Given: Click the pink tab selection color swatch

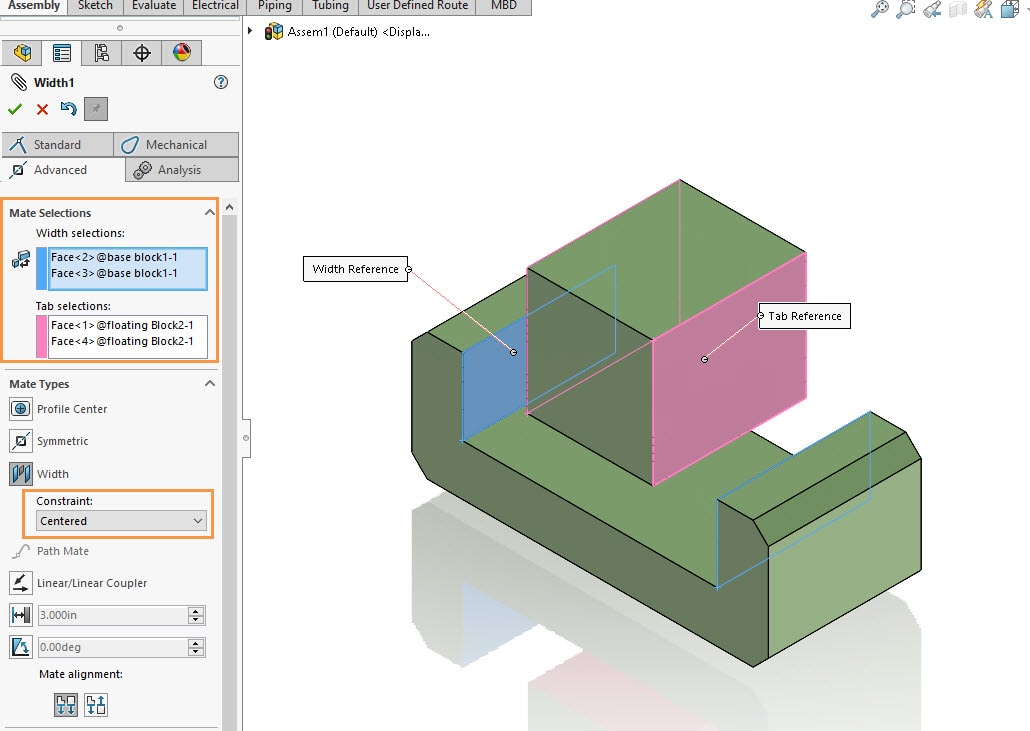Looking at the screenshot, I should point(41,337).
